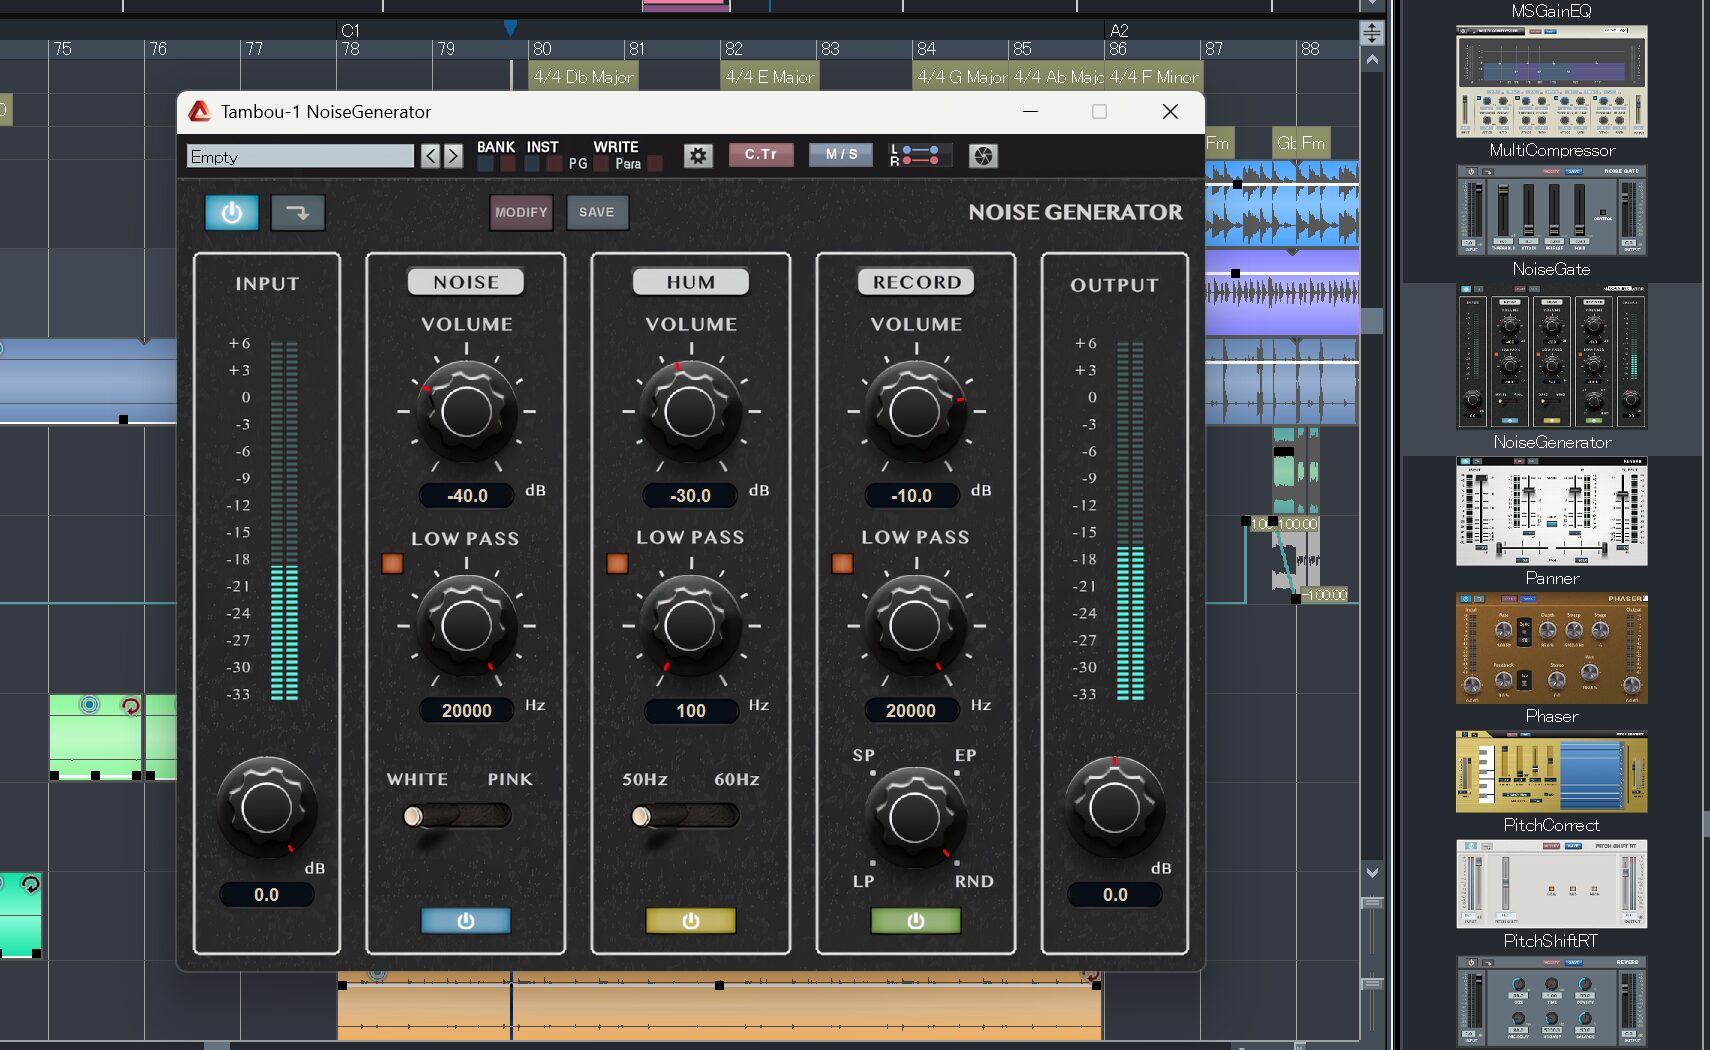Screen dimensions: 1710x1050
Task: Click the bypass routing arrow button
Action: tap(298, 213)
